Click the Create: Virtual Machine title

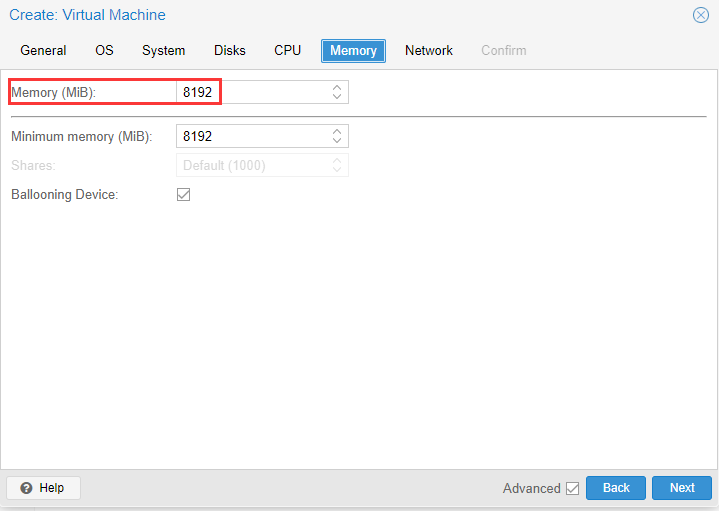coord(88,15)
